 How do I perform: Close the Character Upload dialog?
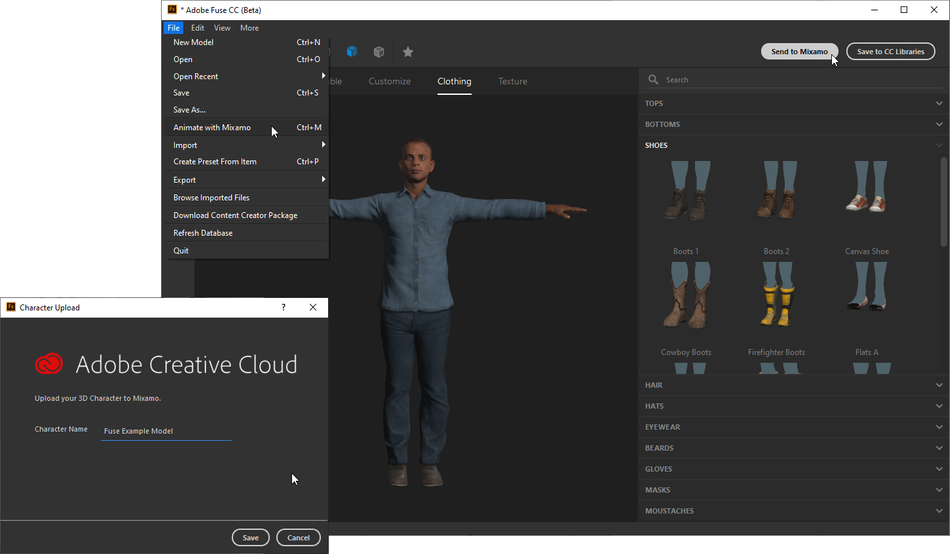coord(313,307)
